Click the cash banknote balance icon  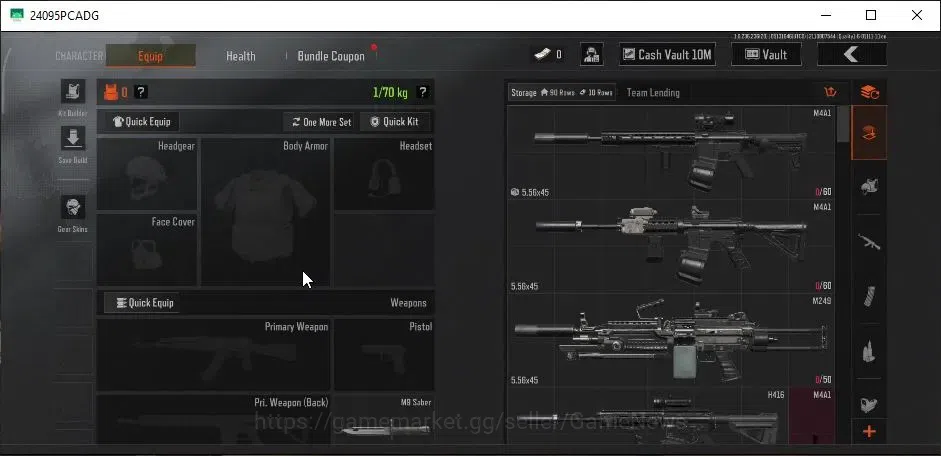pyautogui.click(x=543, y=55)
